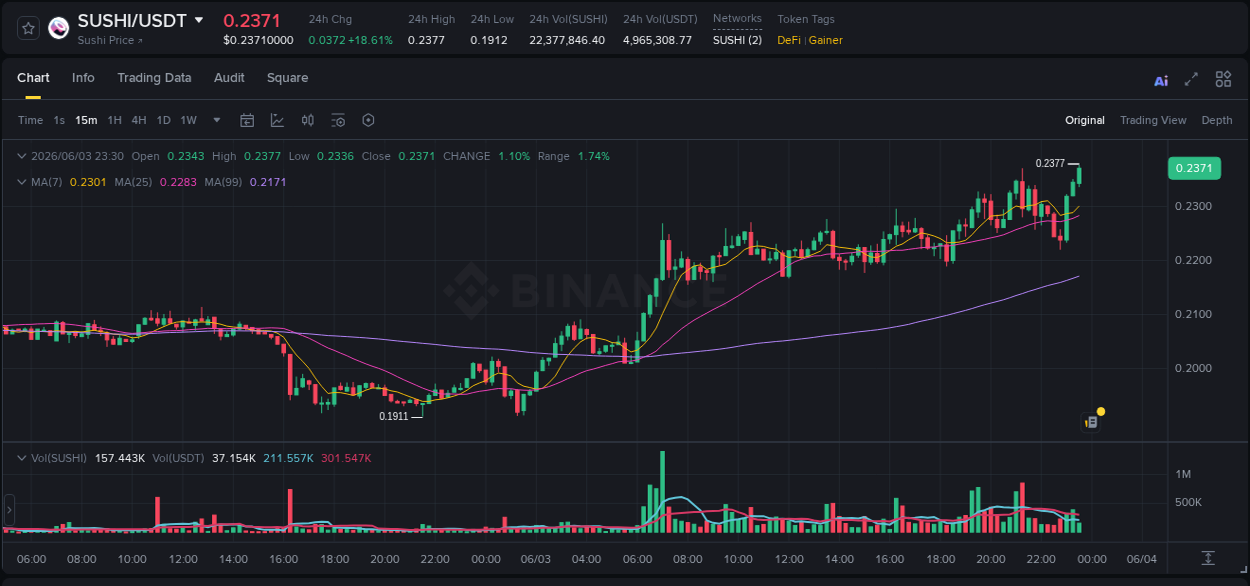Collapse the Vol(SUSHI) indicator chevron

click(22, 458)
